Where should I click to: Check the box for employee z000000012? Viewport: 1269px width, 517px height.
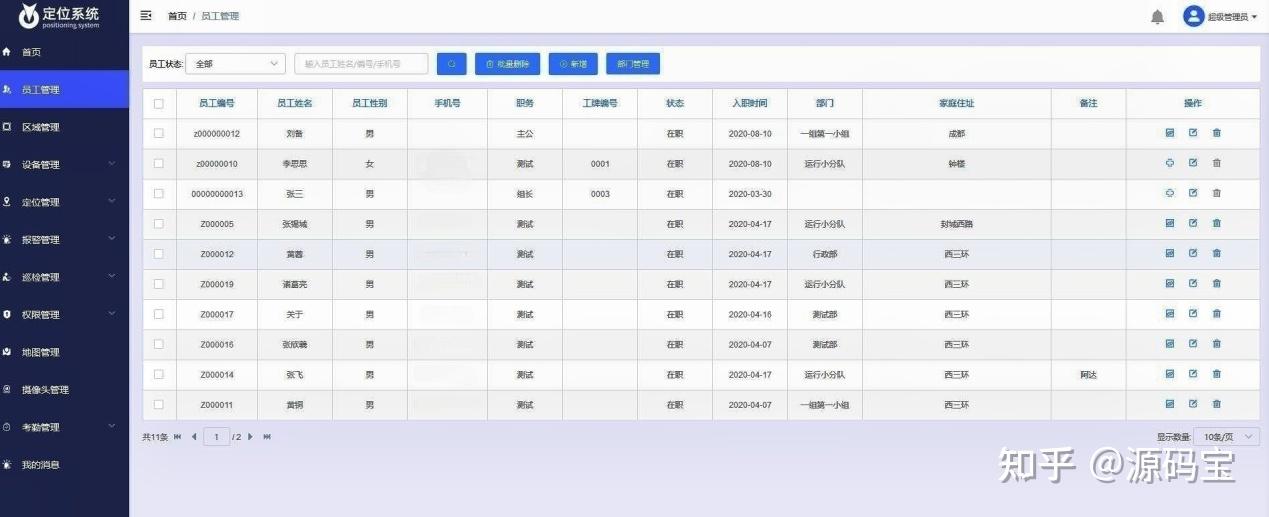(x=158, y=133)
